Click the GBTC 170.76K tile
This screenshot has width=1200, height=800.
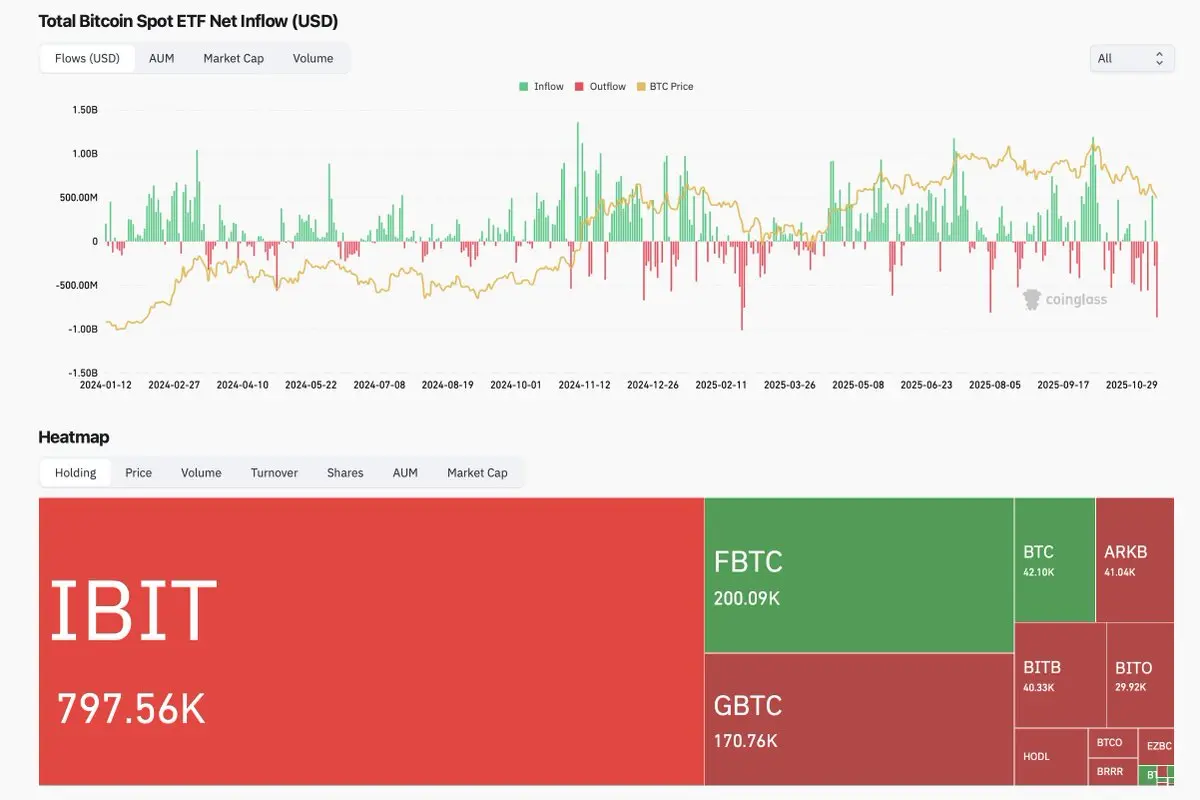(859, 719)
